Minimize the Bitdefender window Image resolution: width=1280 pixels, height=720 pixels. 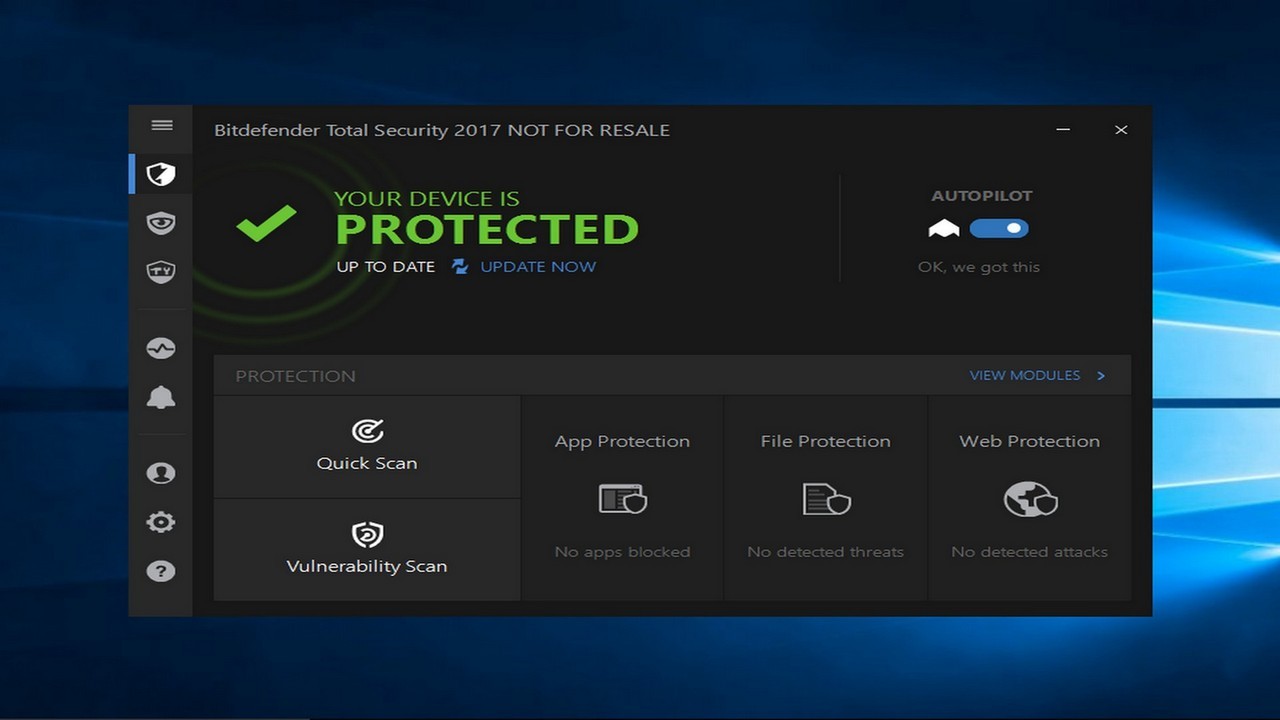click(x=1063, y=130)
